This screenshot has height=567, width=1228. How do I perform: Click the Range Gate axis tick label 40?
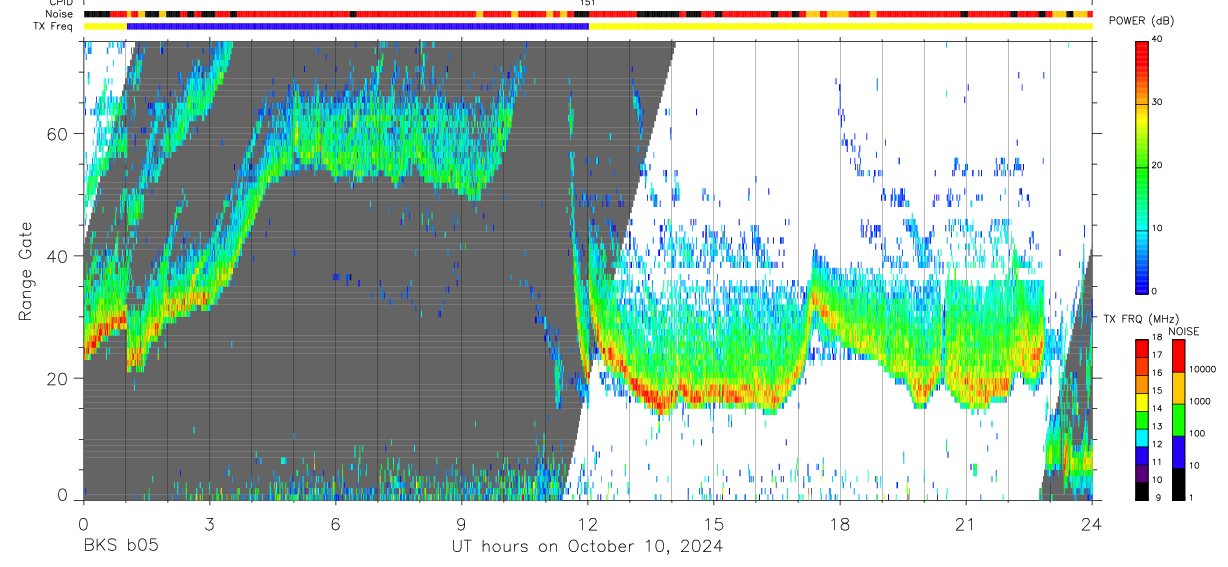57,256
